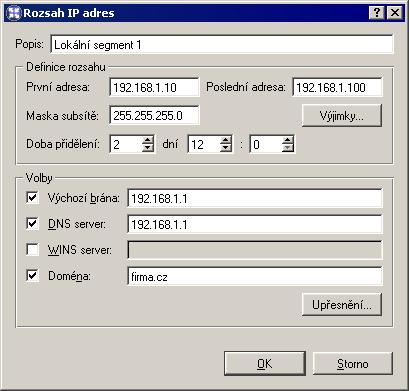This screenshot has height=391, width=409.
Task: Edit the Výchozí brána address field
Action: [255, 198]
